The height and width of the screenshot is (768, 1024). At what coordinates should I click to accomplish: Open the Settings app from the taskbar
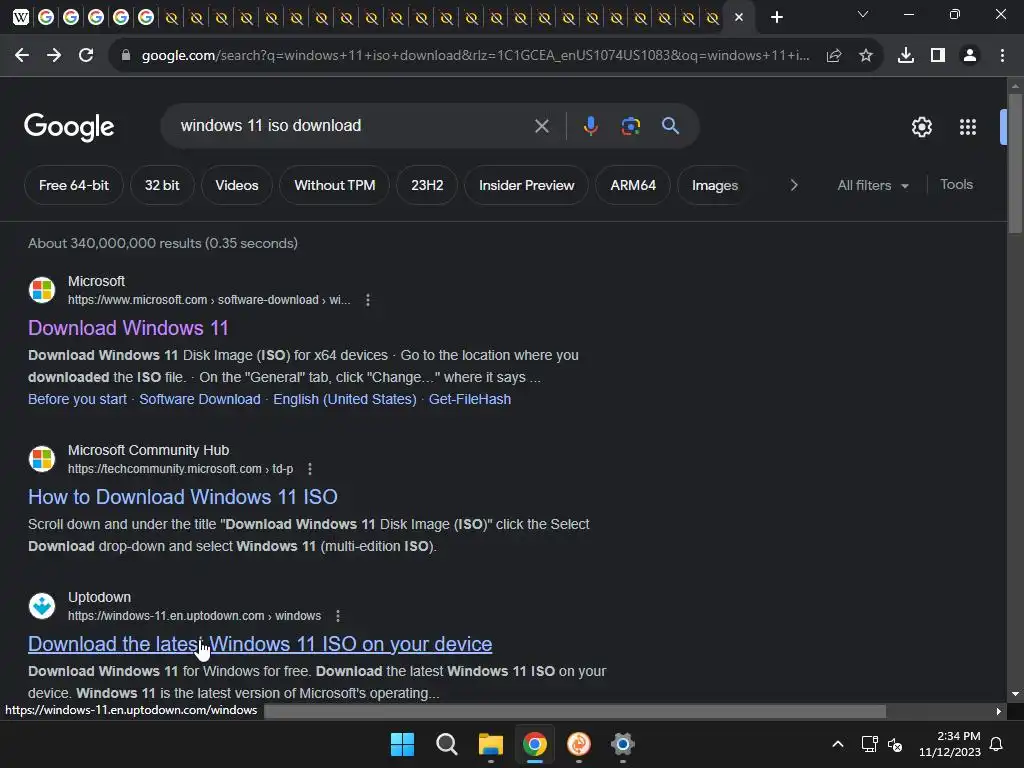click(x=622, y=744)
